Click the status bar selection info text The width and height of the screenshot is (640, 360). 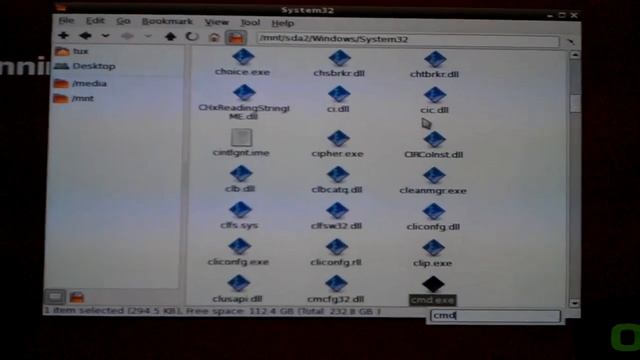click(212, 311)
